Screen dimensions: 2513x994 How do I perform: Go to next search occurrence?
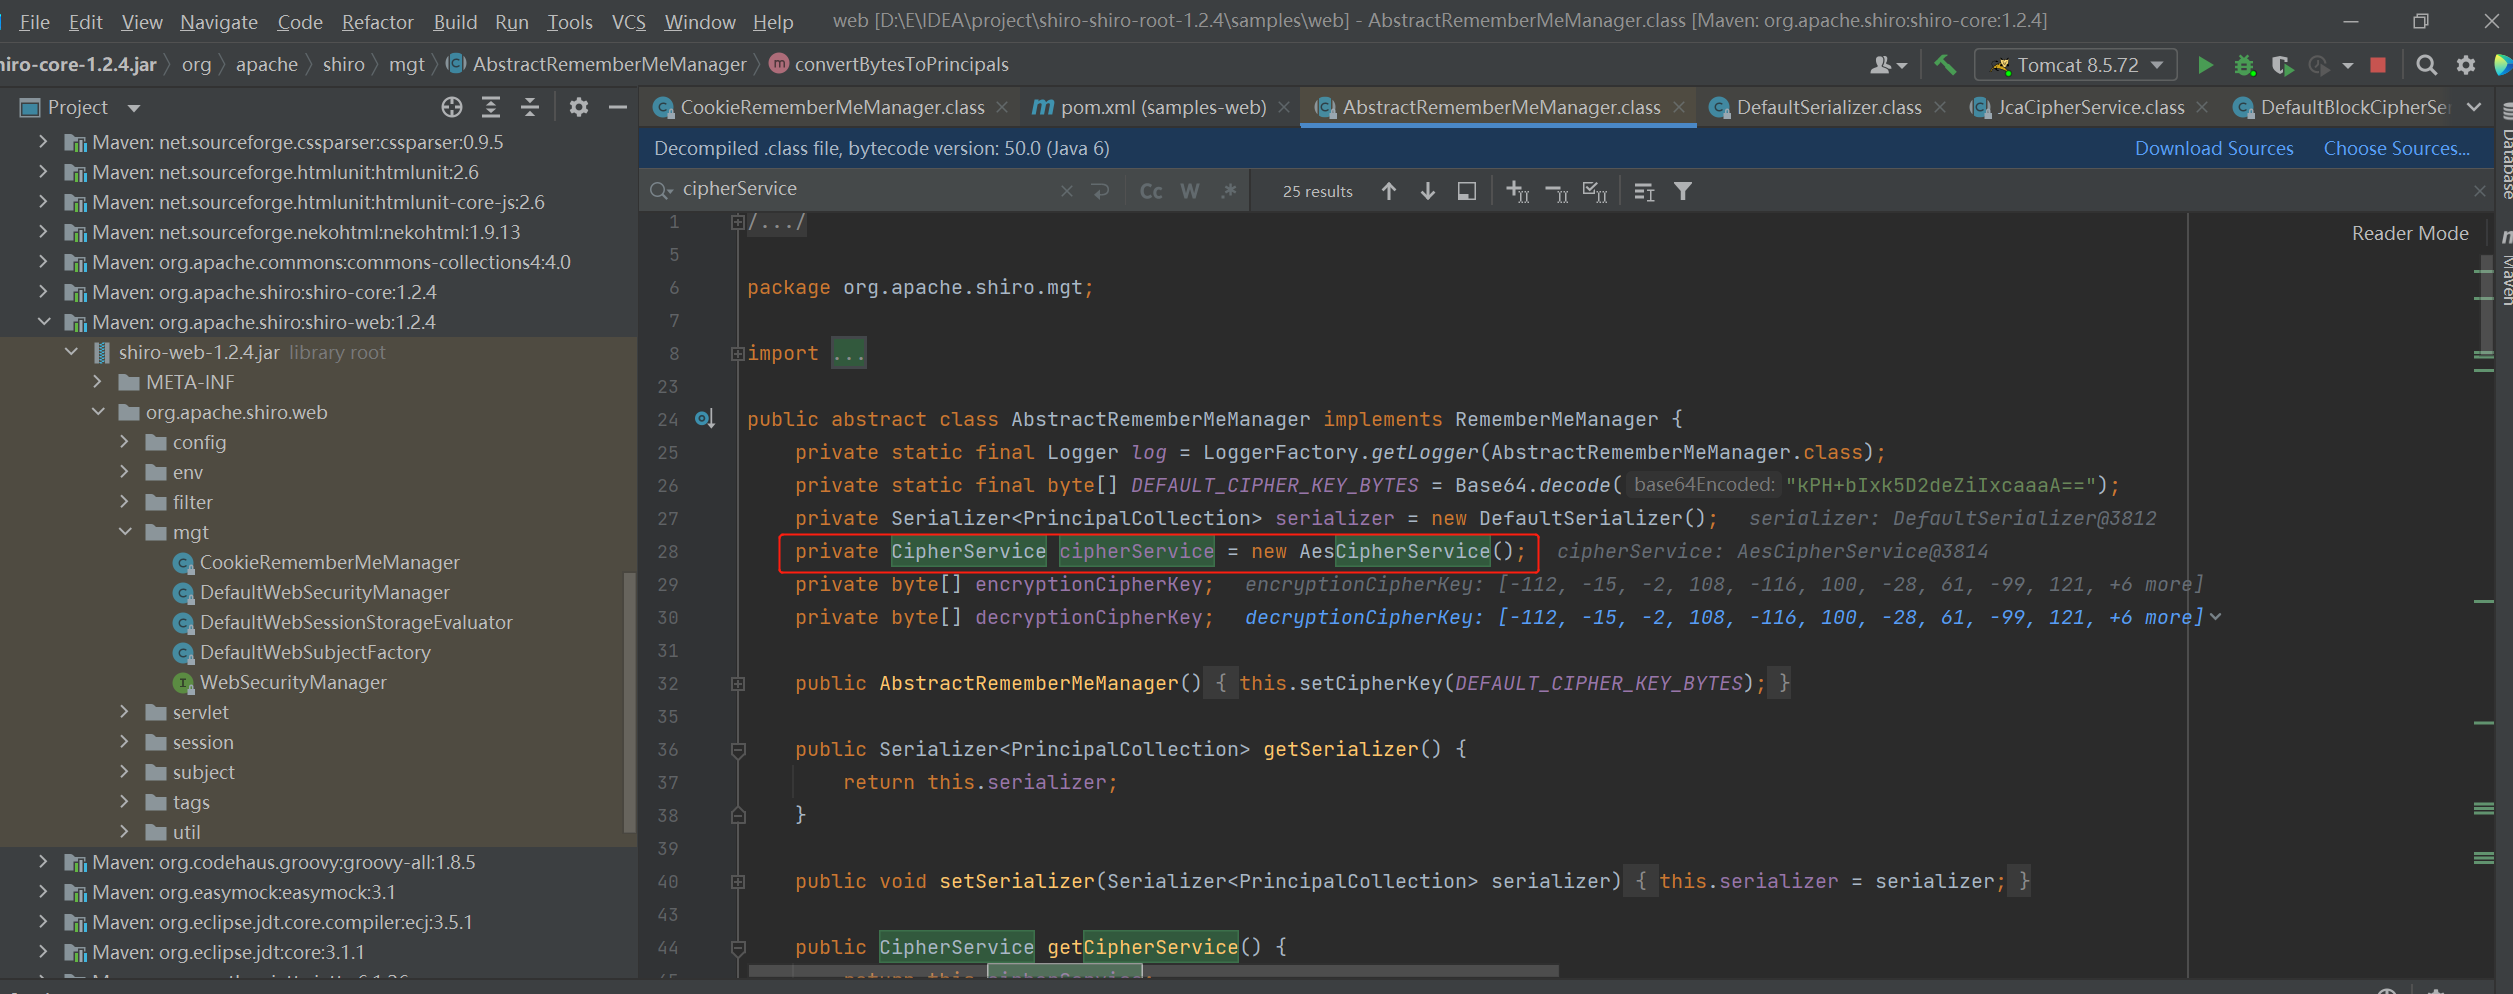pos(1428,191)
